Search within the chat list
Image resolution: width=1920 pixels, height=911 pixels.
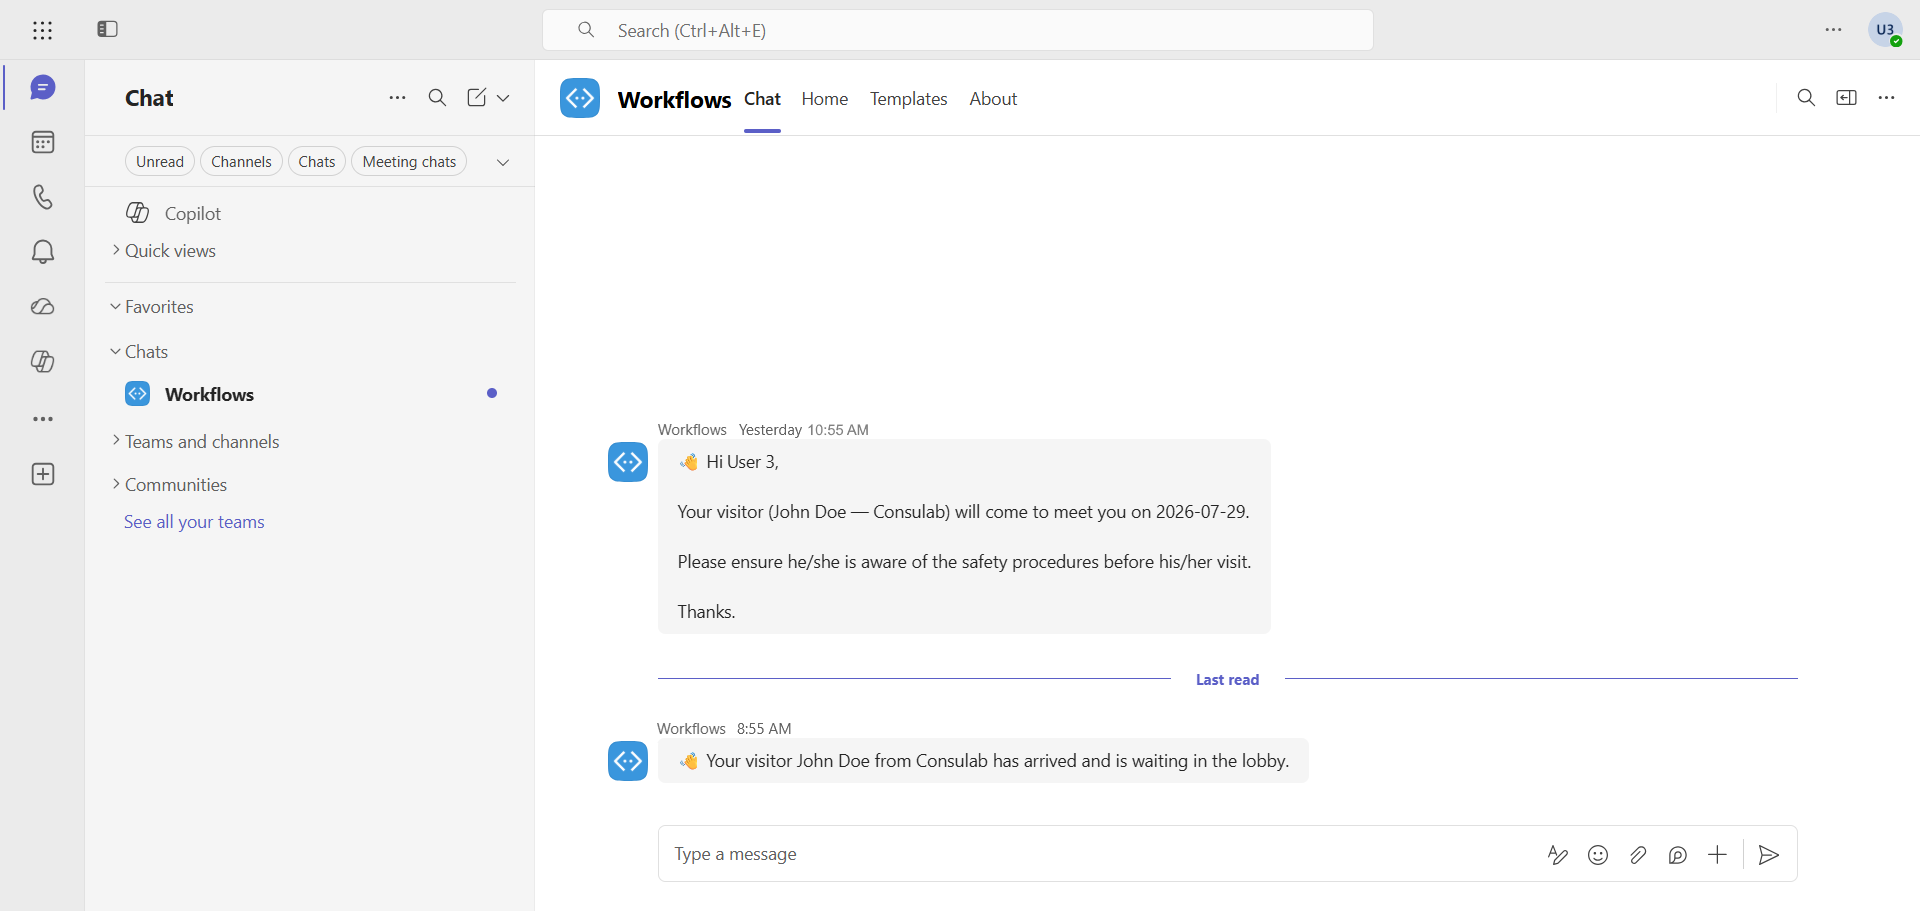tap(437, 98)
